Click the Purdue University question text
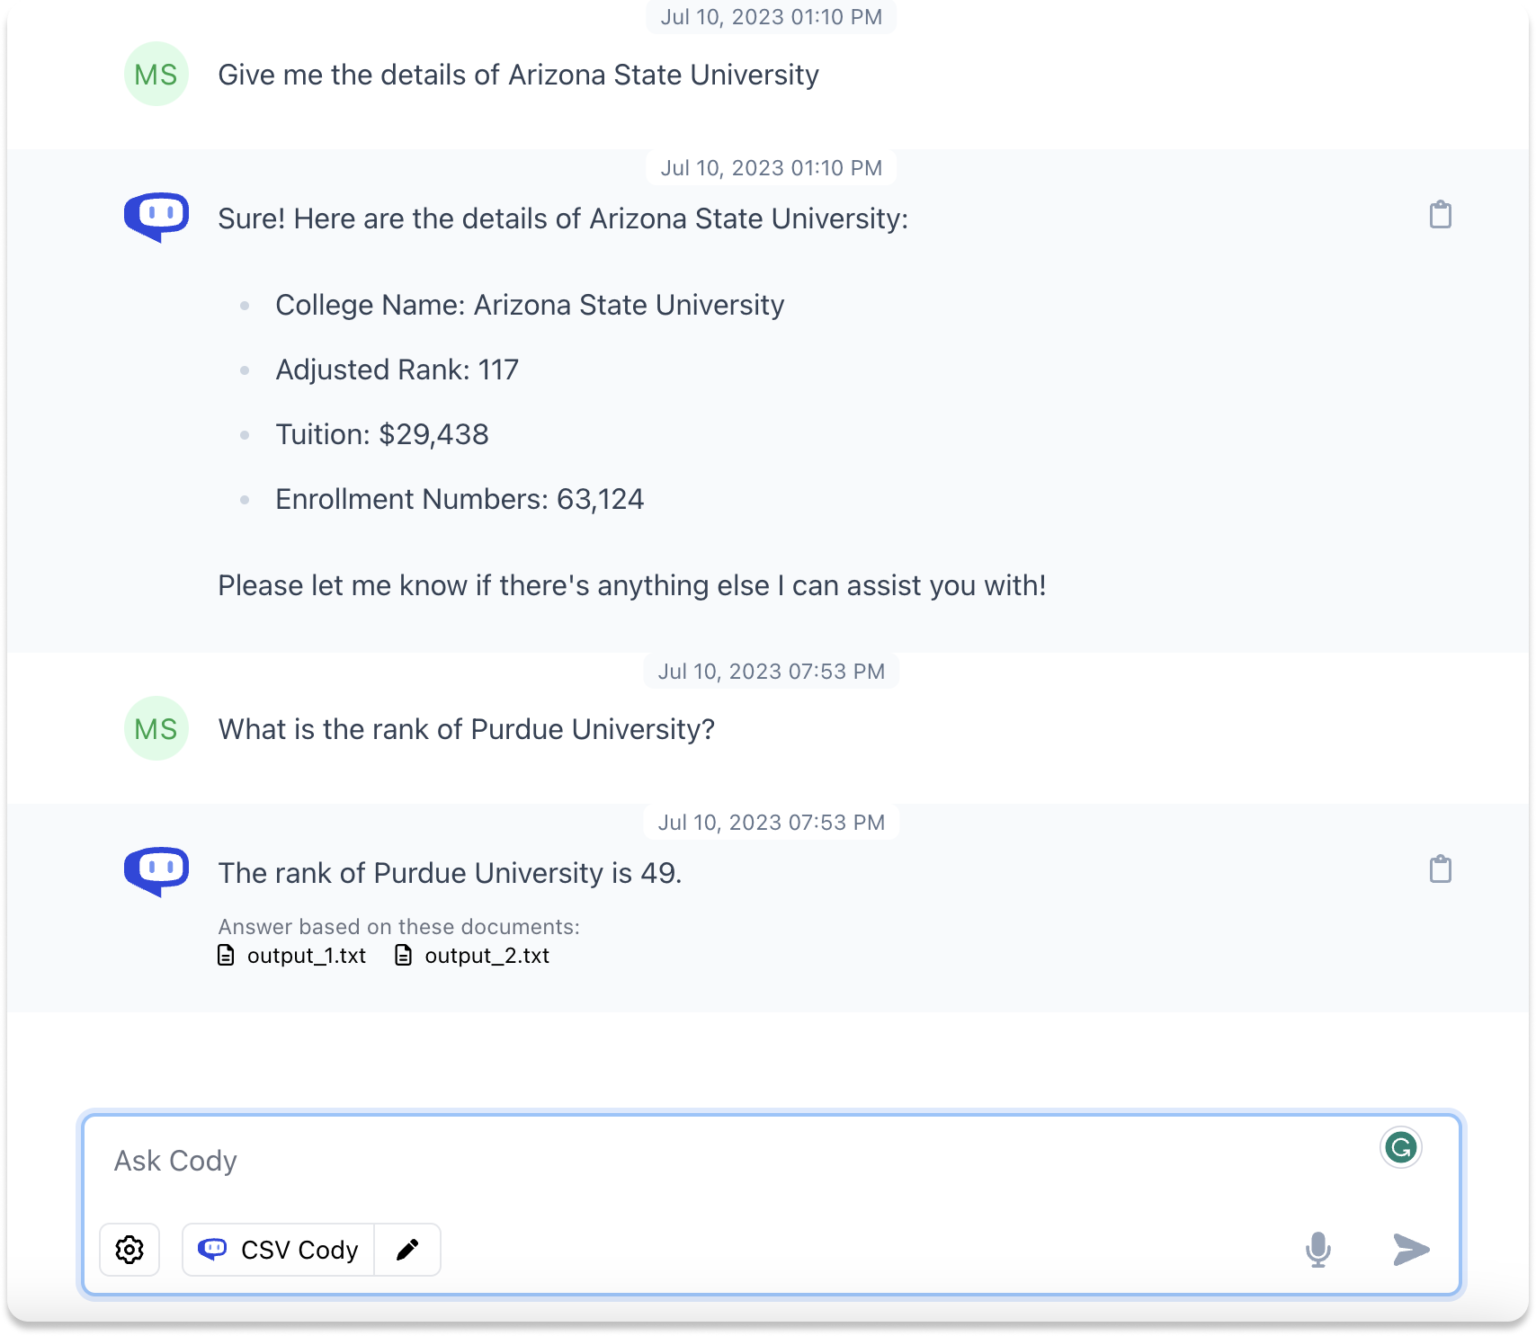The image size is (1536, 1336). [x=466, y=729]
